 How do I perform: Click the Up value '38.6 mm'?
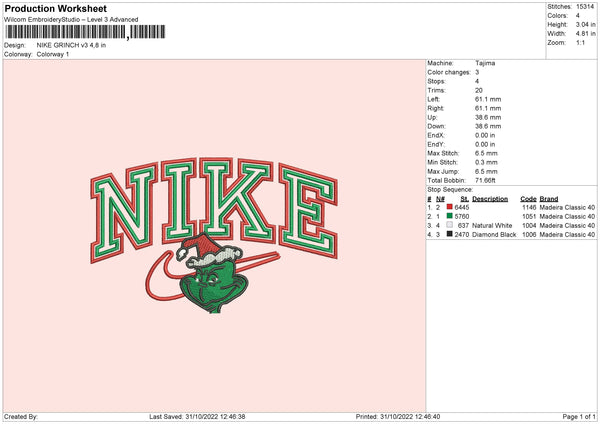pyautogui.click(x=488, y=117)
